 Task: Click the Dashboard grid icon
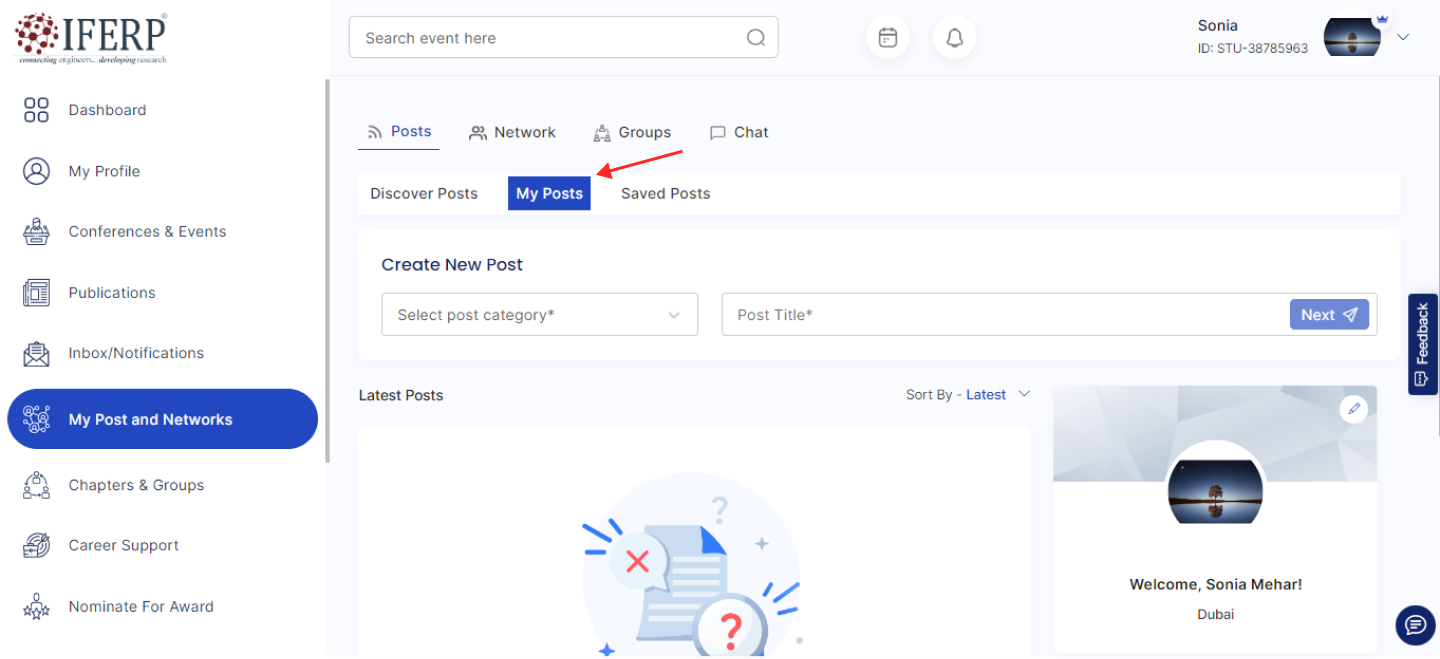point(36,110)
